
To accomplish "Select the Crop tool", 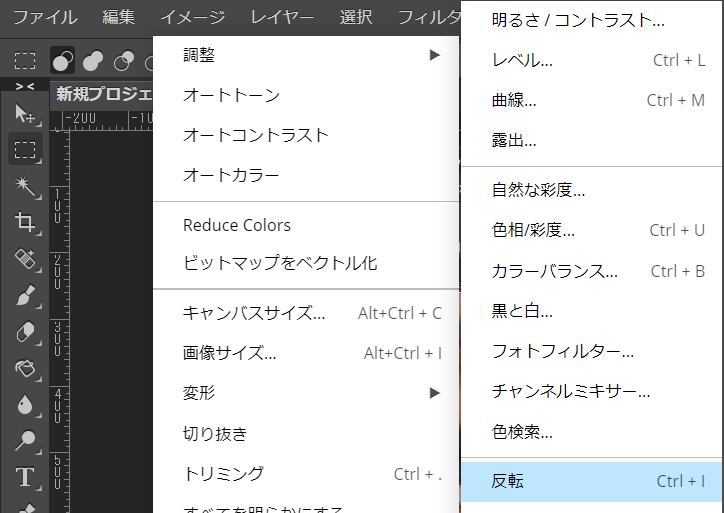I will pyautogui.click(x=25, y=222).
